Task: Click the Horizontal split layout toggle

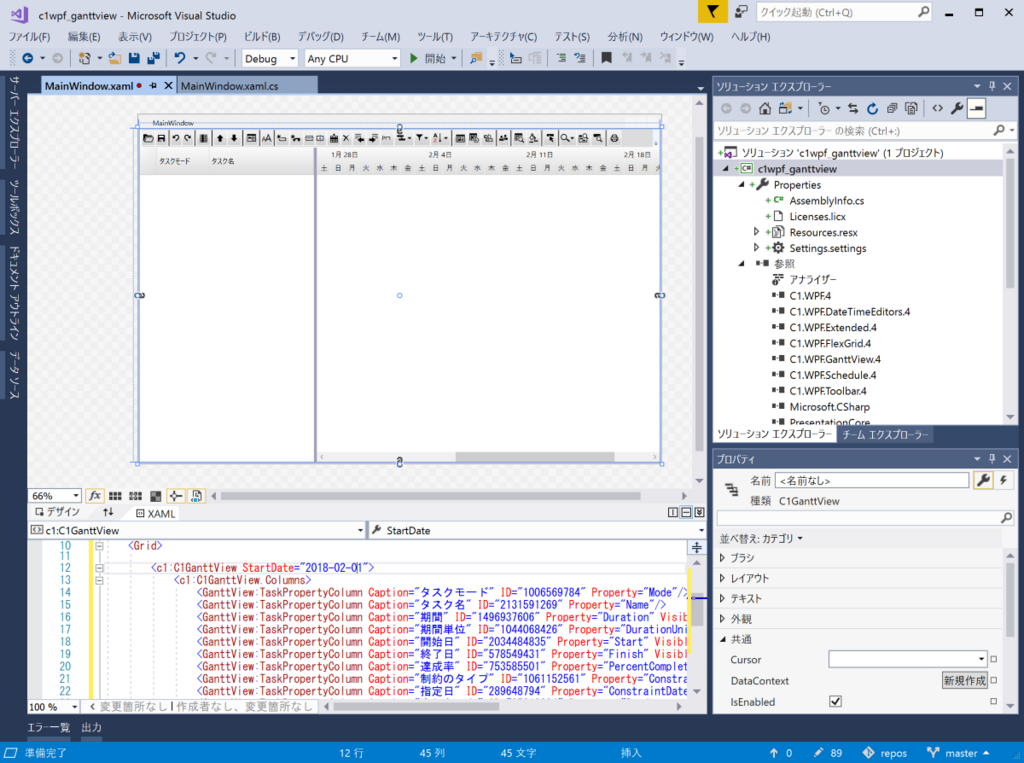Action: tap(686, 513)
